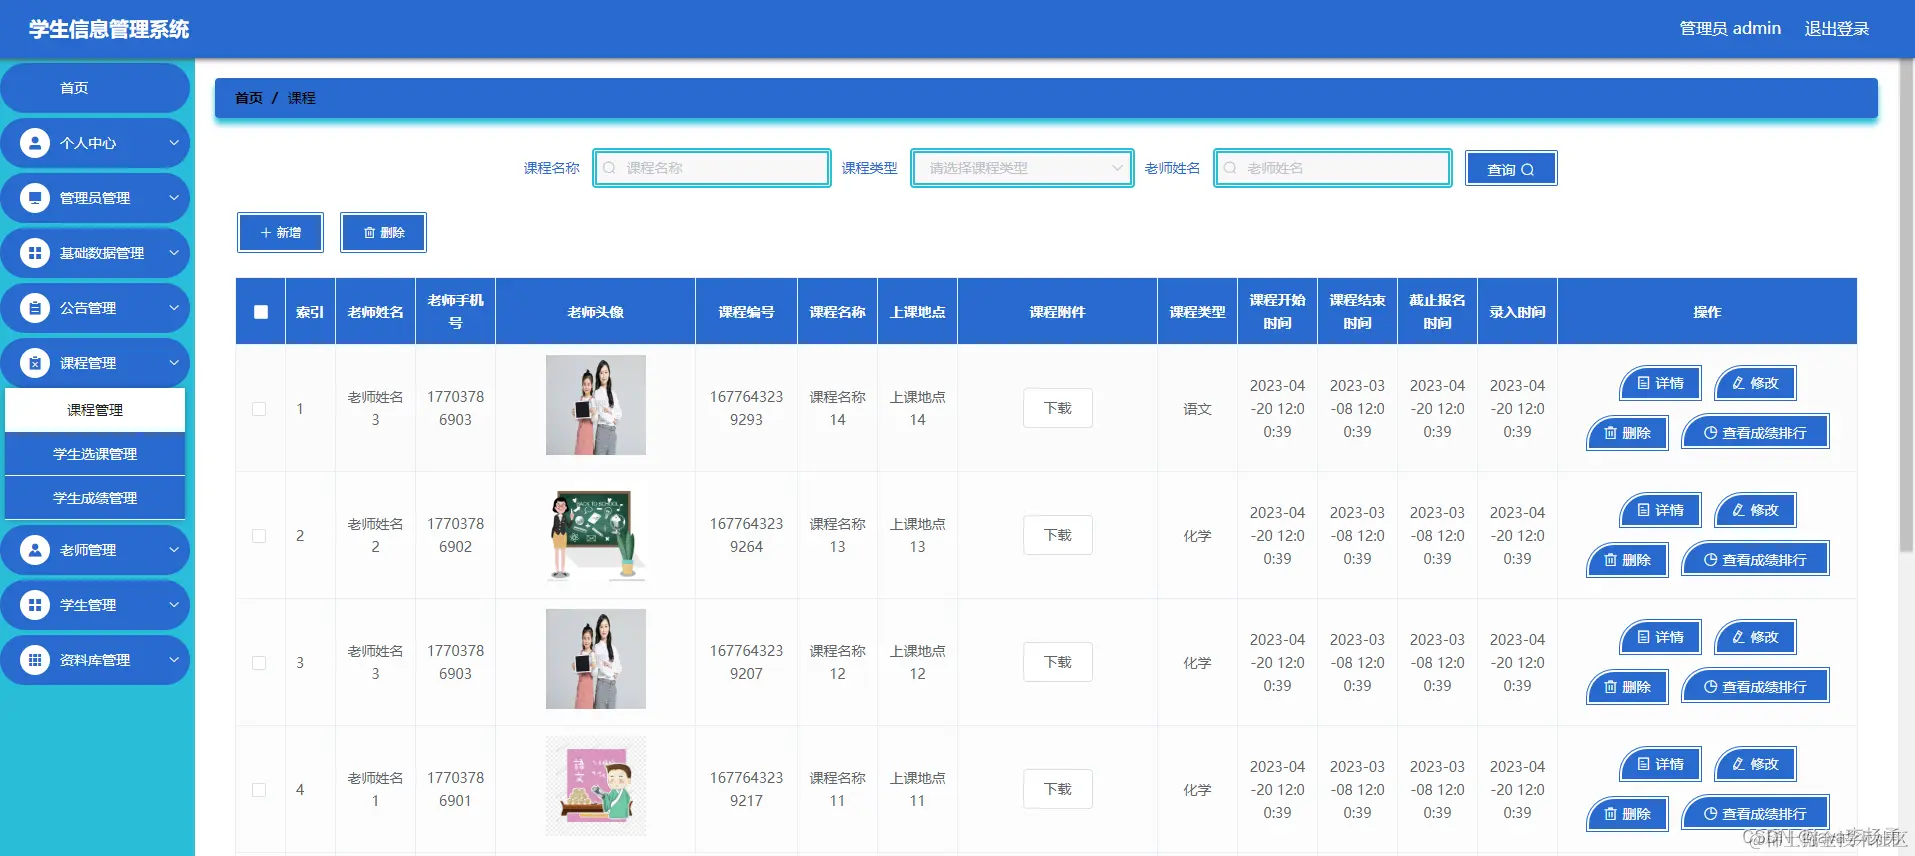Screen dimensions: 1915x856
Task: Delete row 4 with 删除 button
Action: (x=1628, y=814)
